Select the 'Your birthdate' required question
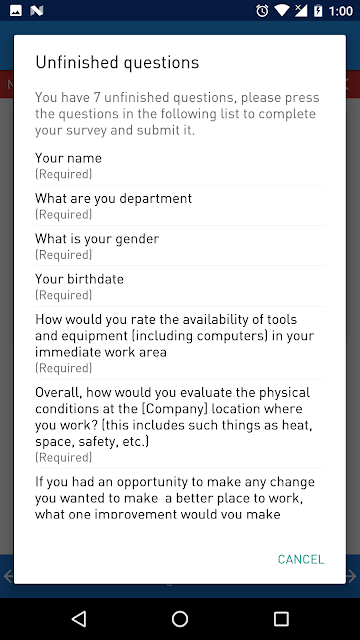 180,286
